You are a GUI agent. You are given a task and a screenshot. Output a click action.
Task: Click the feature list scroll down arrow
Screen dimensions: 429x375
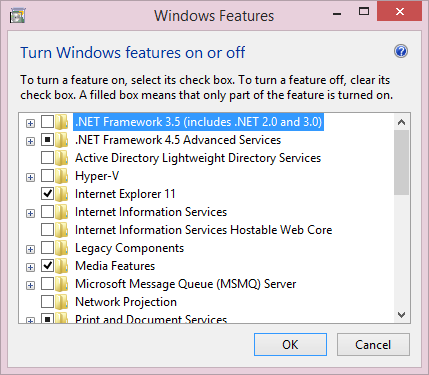pyautogui.click(x=401, y=314)
